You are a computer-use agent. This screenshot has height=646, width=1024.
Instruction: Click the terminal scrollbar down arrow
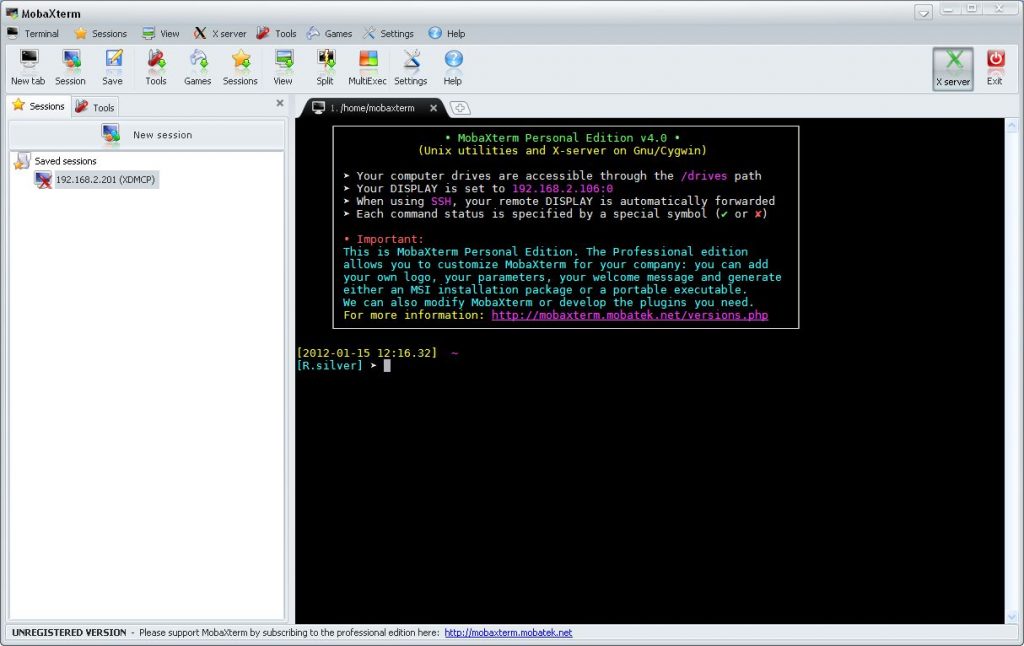click(1012, 616)
